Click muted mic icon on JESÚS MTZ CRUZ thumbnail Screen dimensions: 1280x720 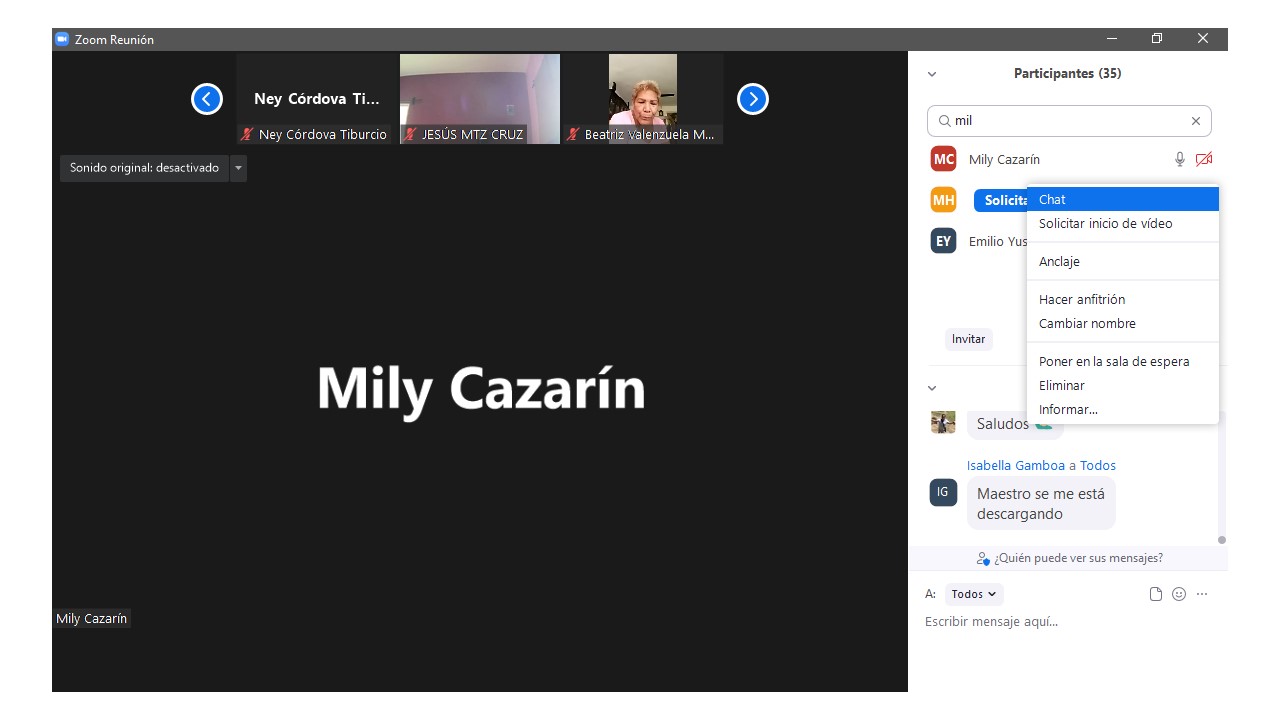(410, 134)
